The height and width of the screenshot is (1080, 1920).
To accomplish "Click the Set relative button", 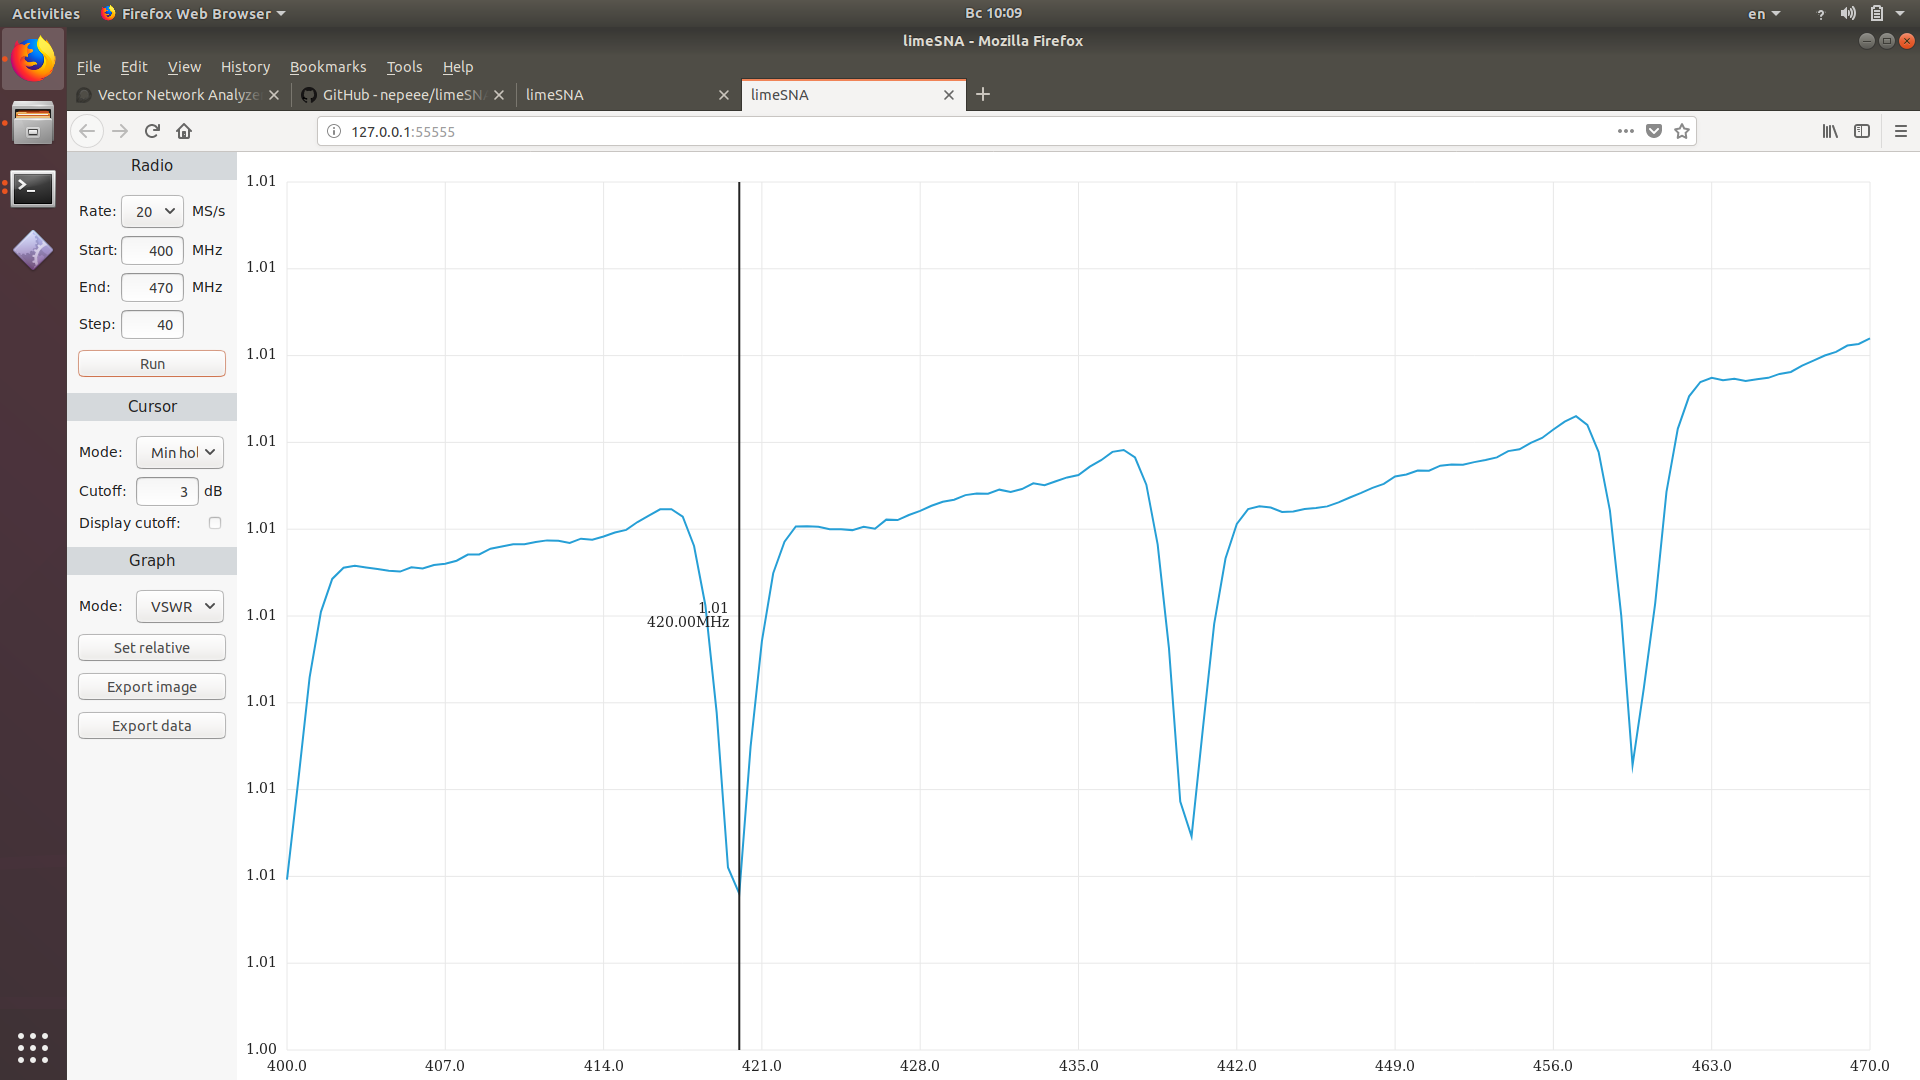I will tap(152, 648).
